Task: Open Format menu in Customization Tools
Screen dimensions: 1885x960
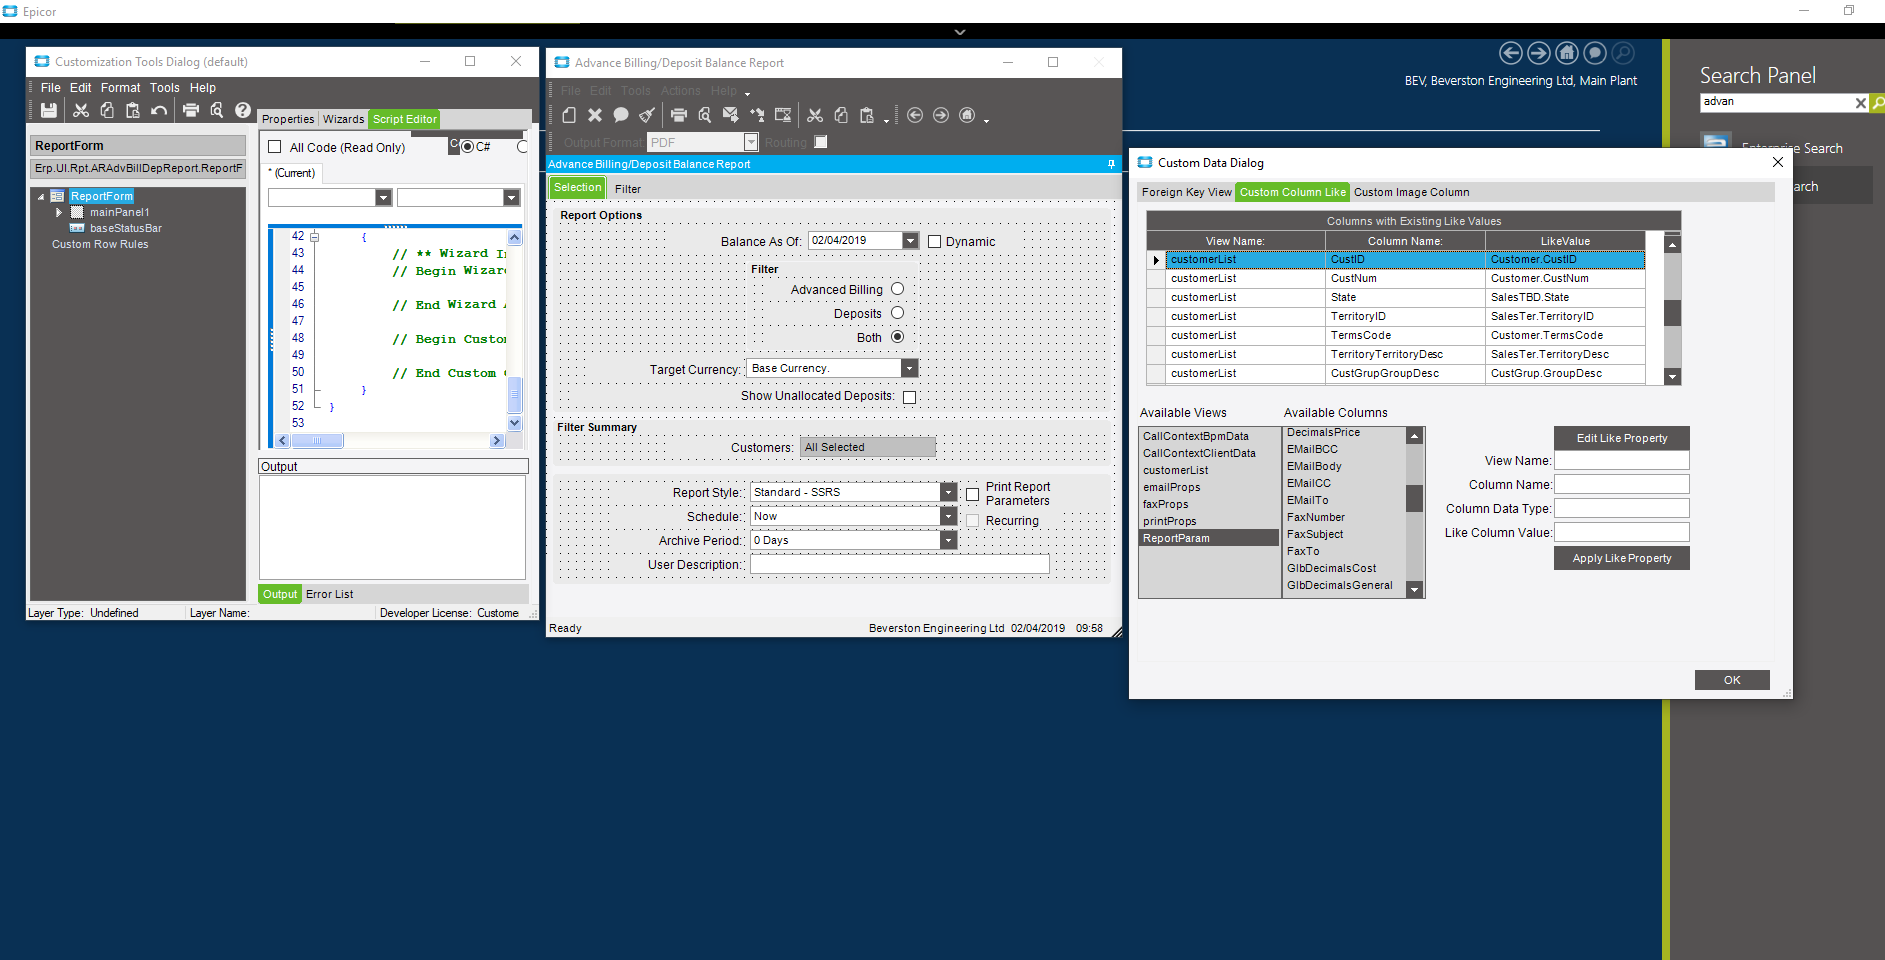Action: point(120,88)
